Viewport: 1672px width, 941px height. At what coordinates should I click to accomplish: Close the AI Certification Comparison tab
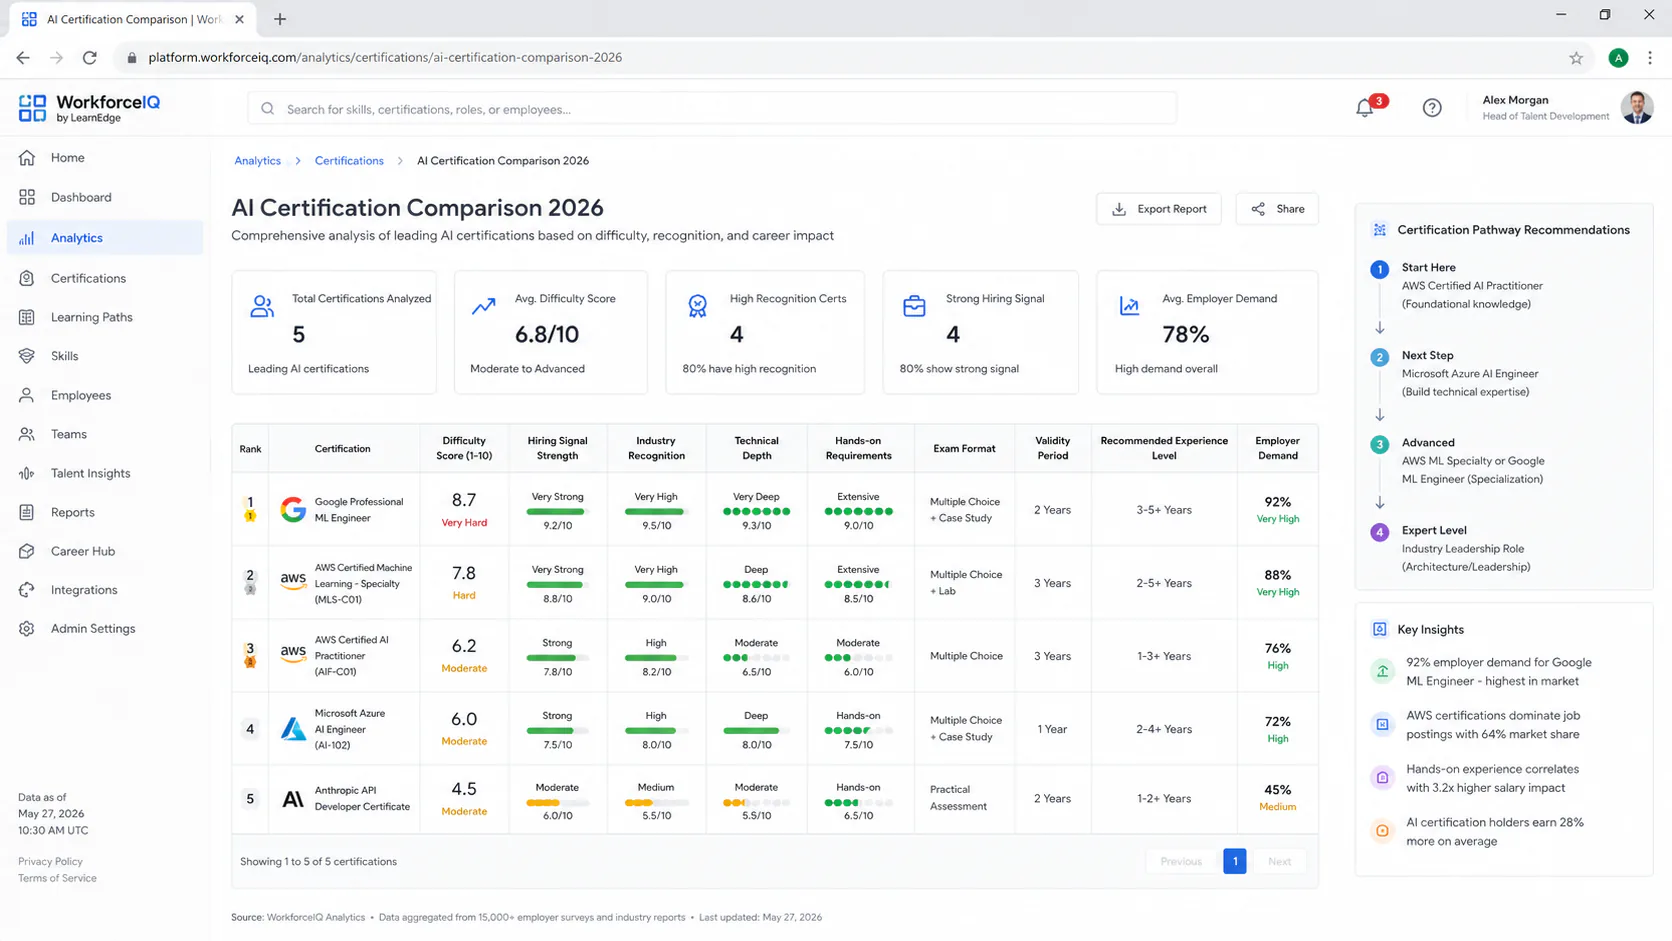point(239,19)
